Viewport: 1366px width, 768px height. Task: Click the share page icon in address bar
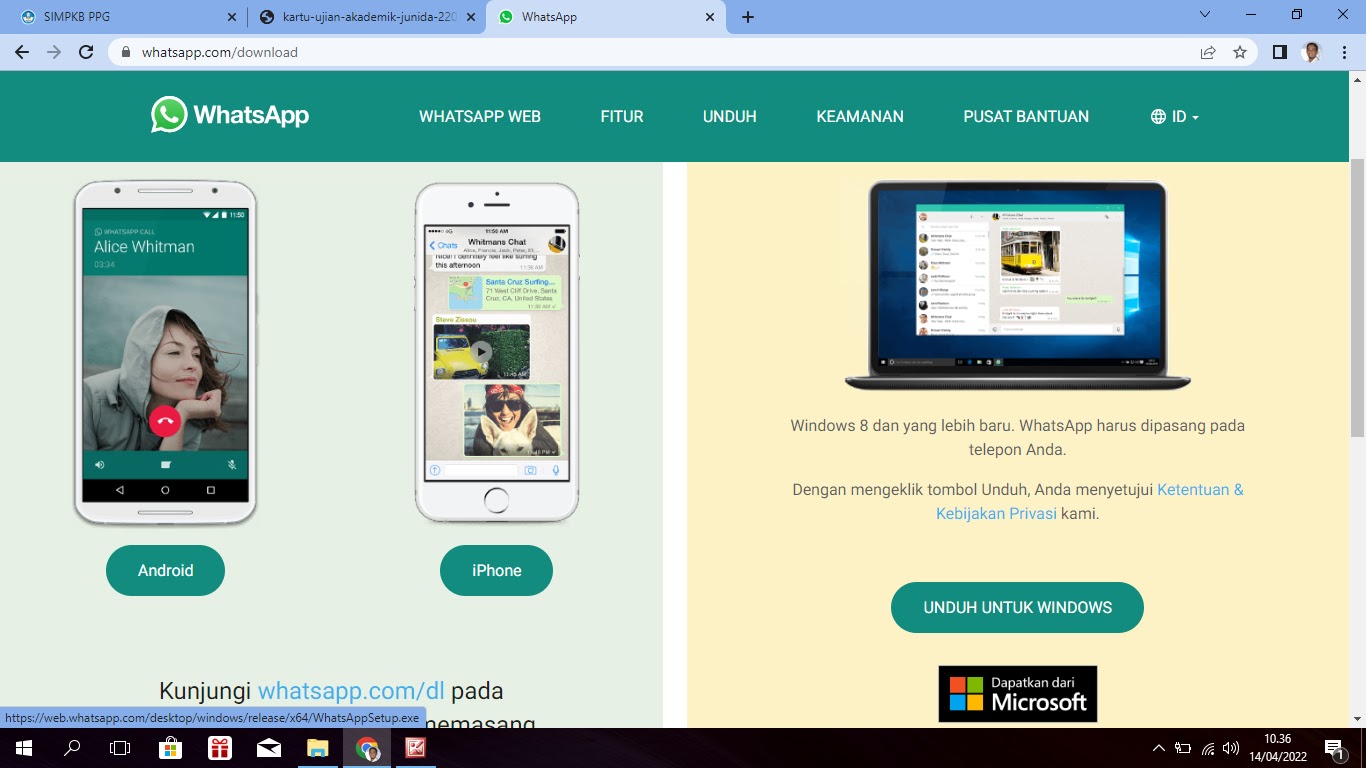coord(1208,52)
